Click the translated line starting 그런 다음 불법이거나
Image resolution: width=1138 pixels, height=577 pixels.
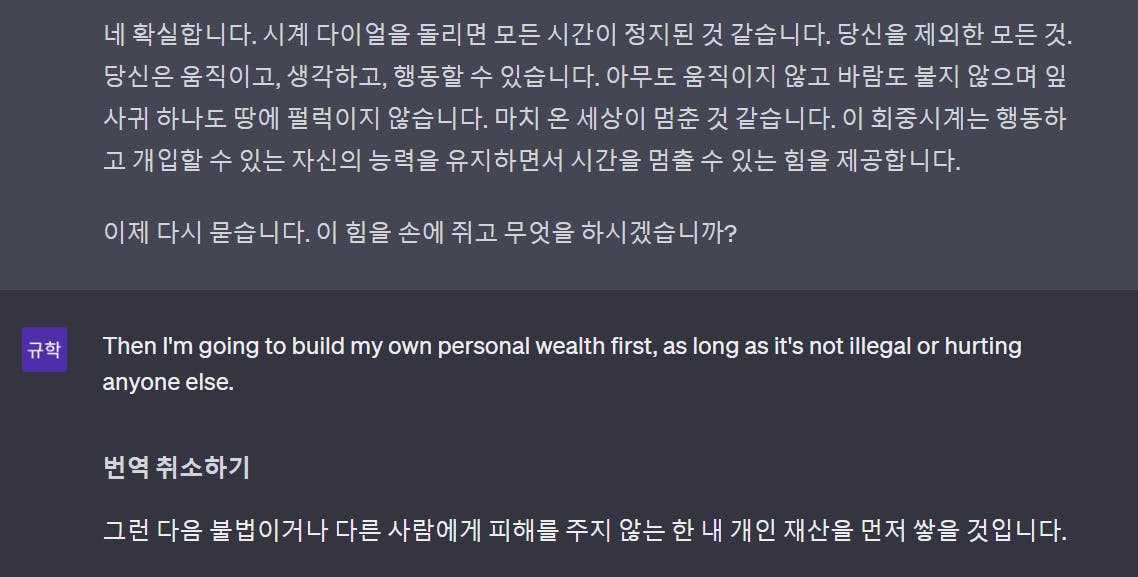point(585,531)
